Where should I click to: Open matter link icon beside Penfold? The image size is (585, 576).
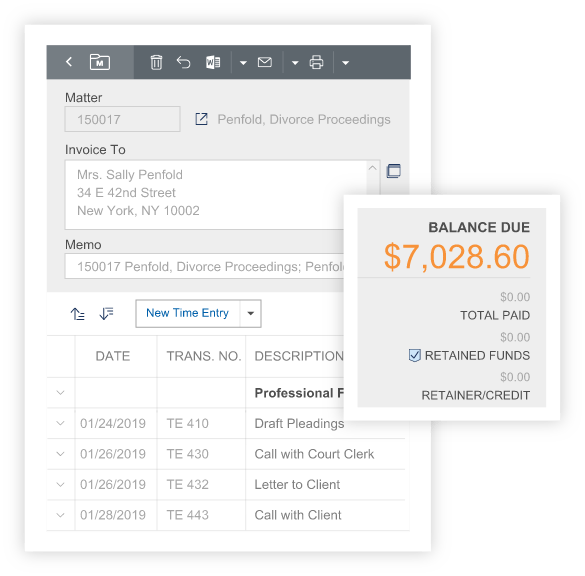201,119
